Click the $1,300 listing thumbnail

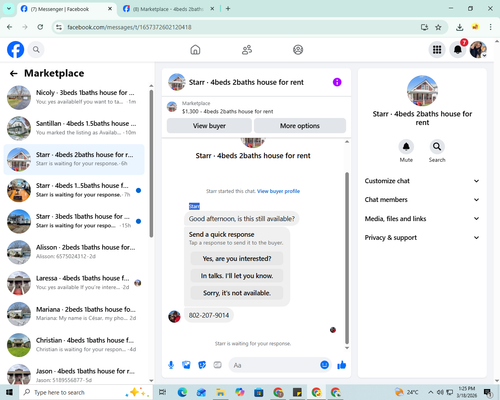pos(172,107)
